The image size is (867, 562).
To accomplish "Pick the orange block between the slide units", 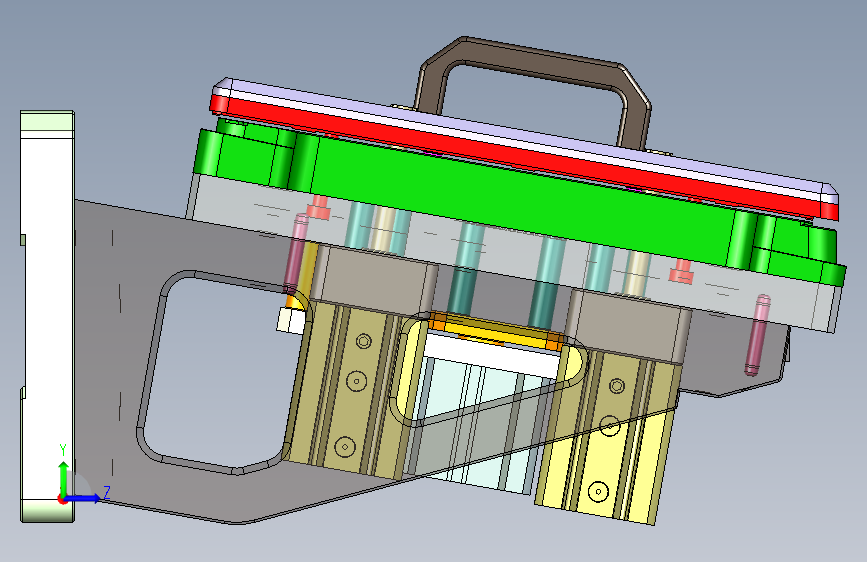I will coord(495,332).
